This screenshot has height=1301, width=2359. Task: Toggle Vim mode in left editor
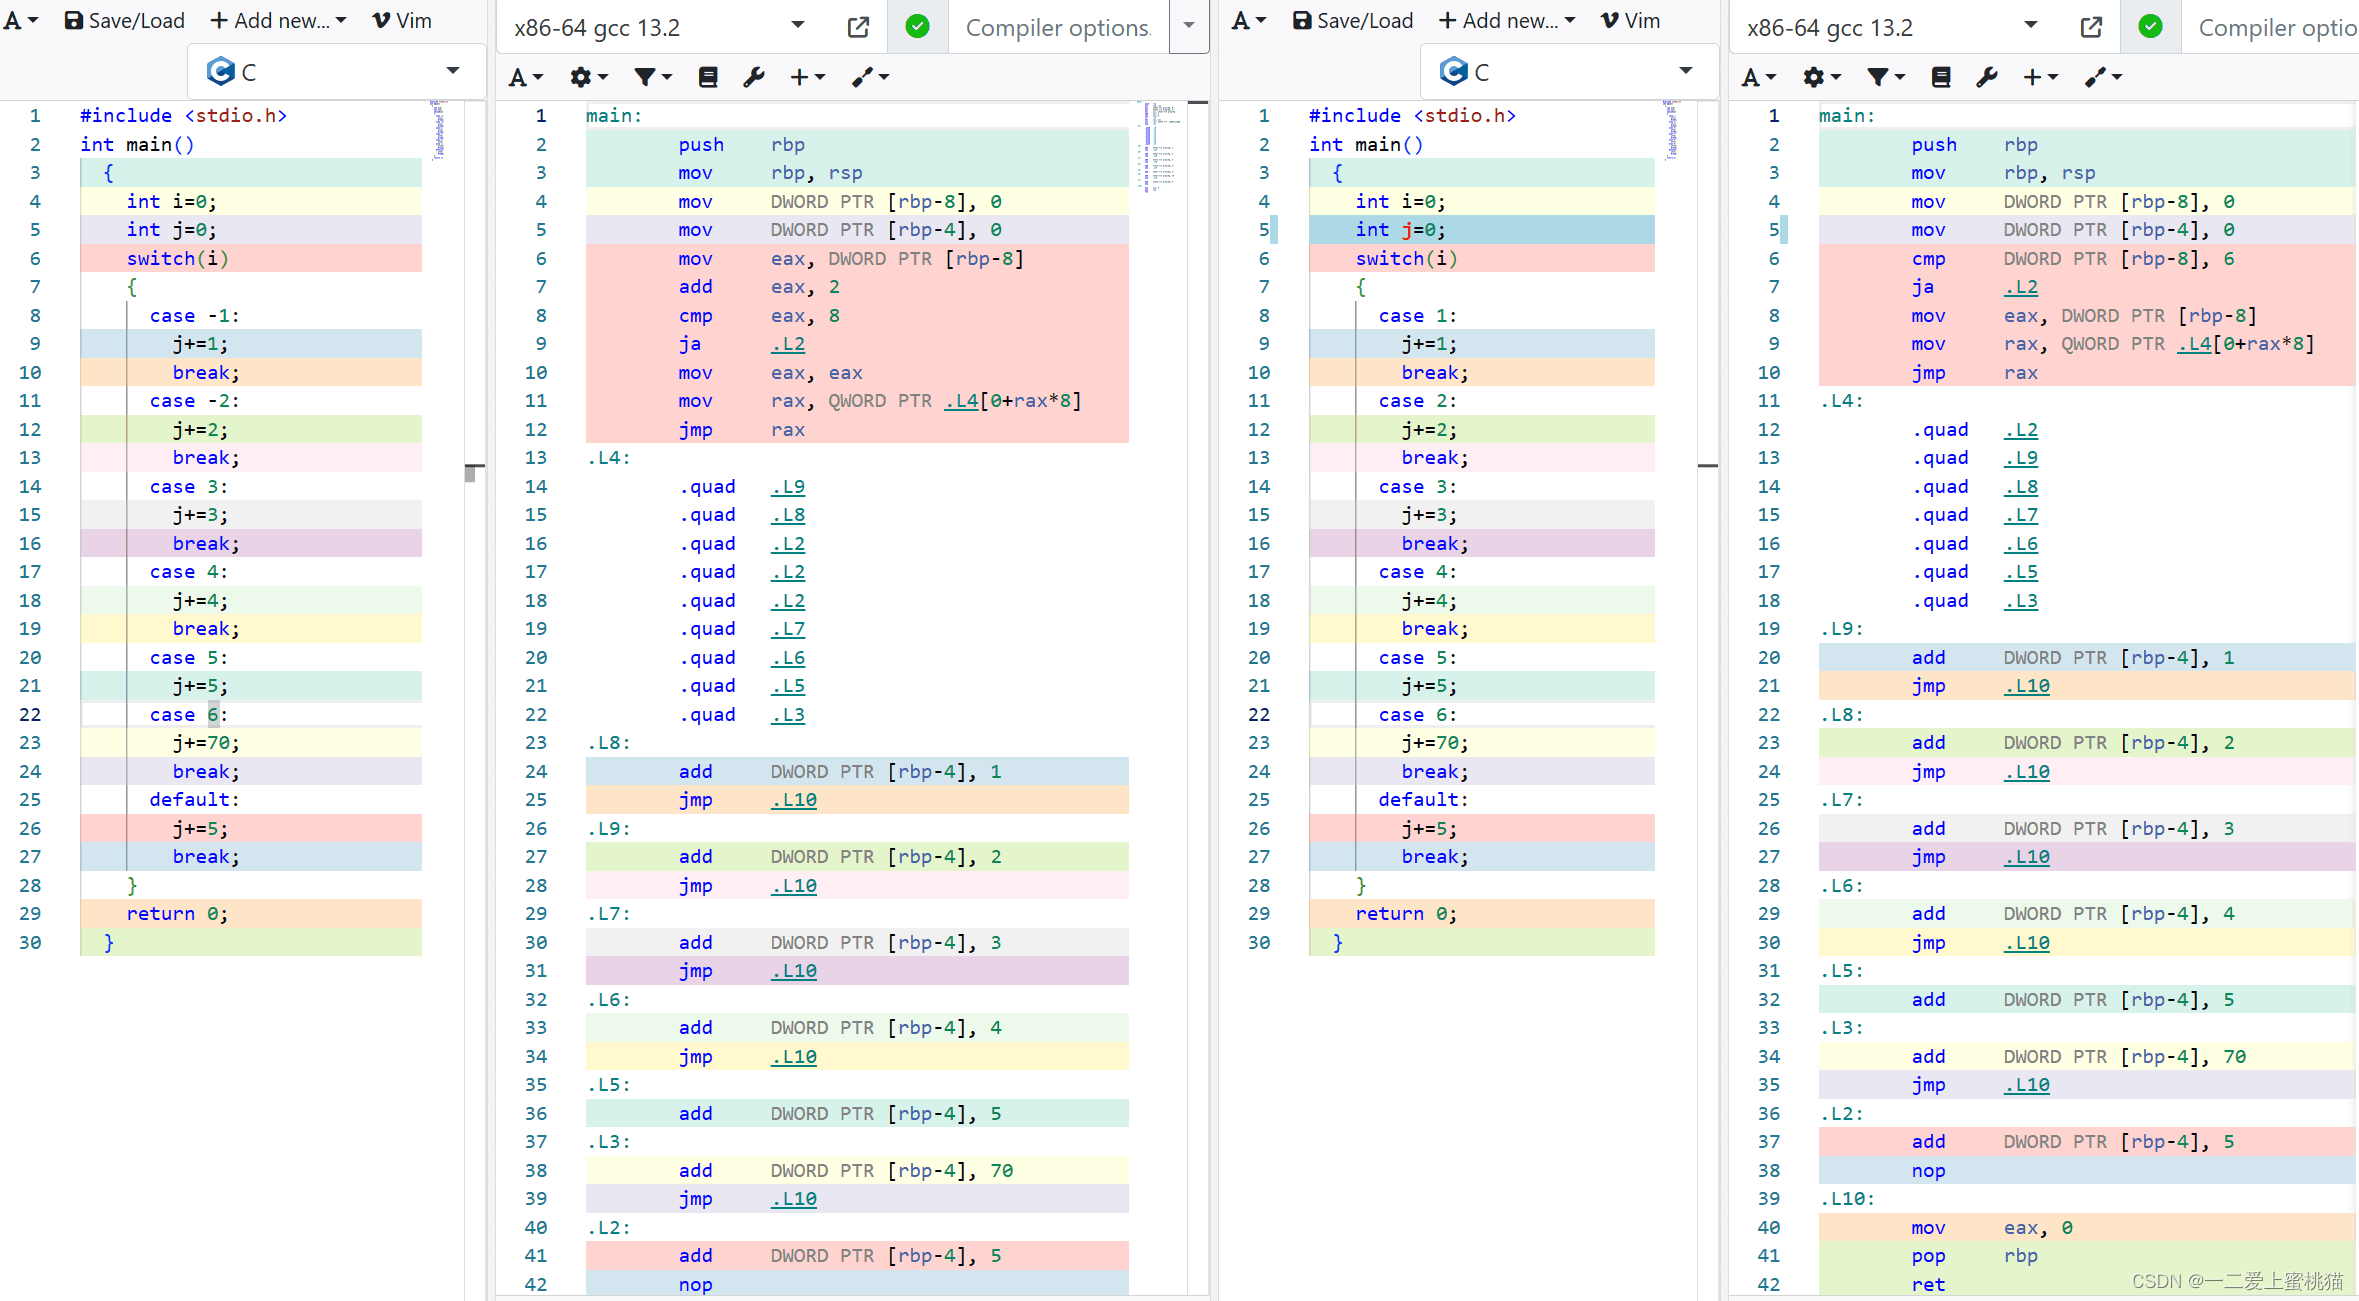[x=402, y=20]
